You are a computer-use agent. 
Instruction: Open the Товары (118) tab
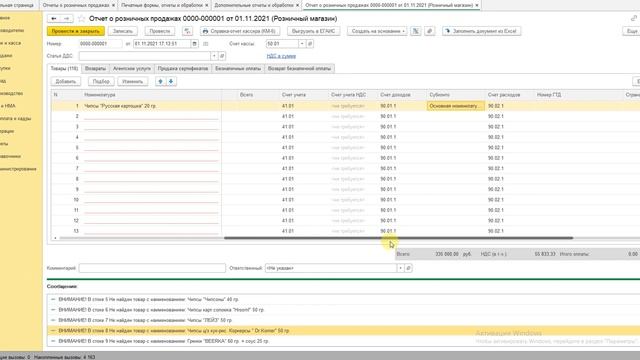tap(64, 69)
